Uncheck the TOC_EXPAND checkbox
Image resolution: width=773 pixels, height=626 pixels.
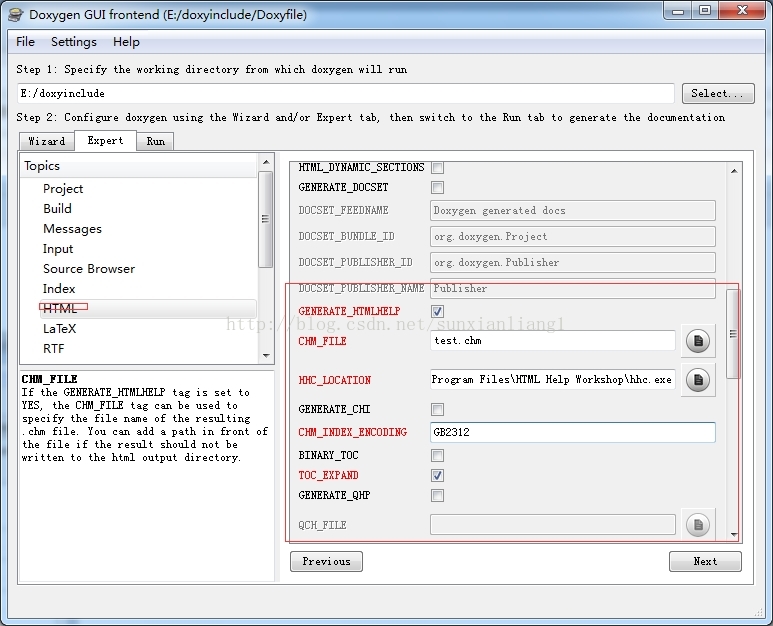(x=437, y=475)
